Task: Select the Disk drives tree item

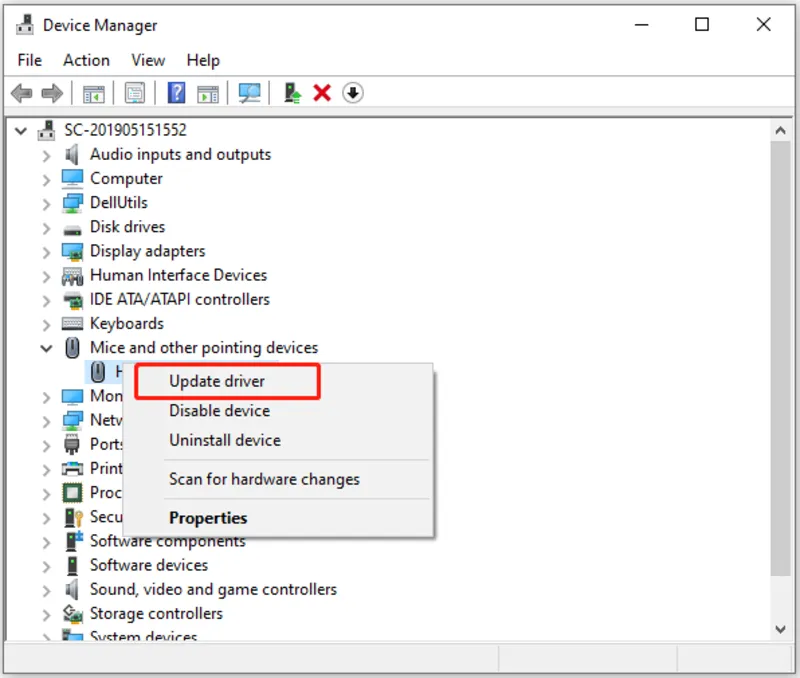Action: (127, 227)
